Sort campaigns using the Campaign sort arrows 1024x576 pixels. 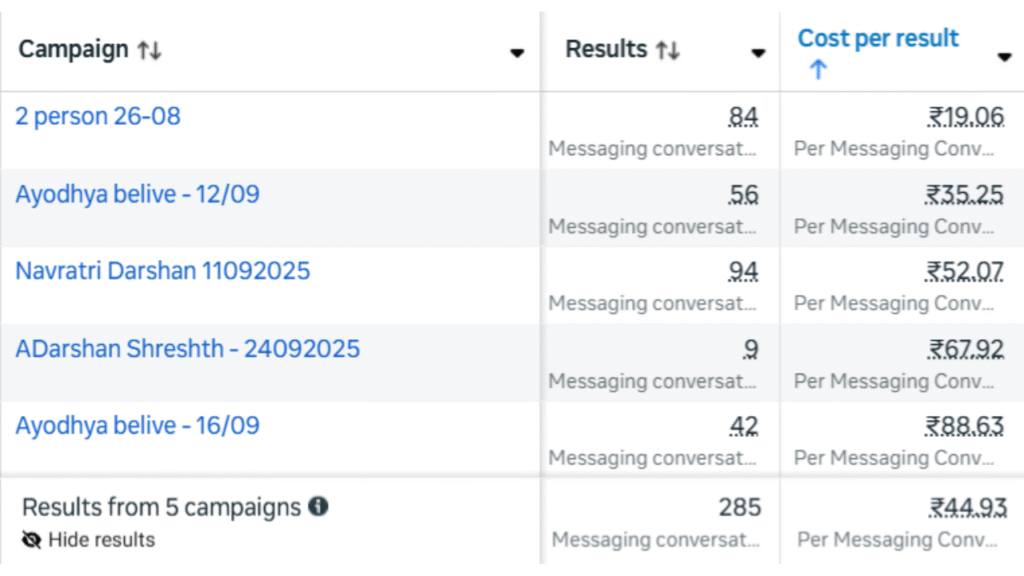pos(149,50)
